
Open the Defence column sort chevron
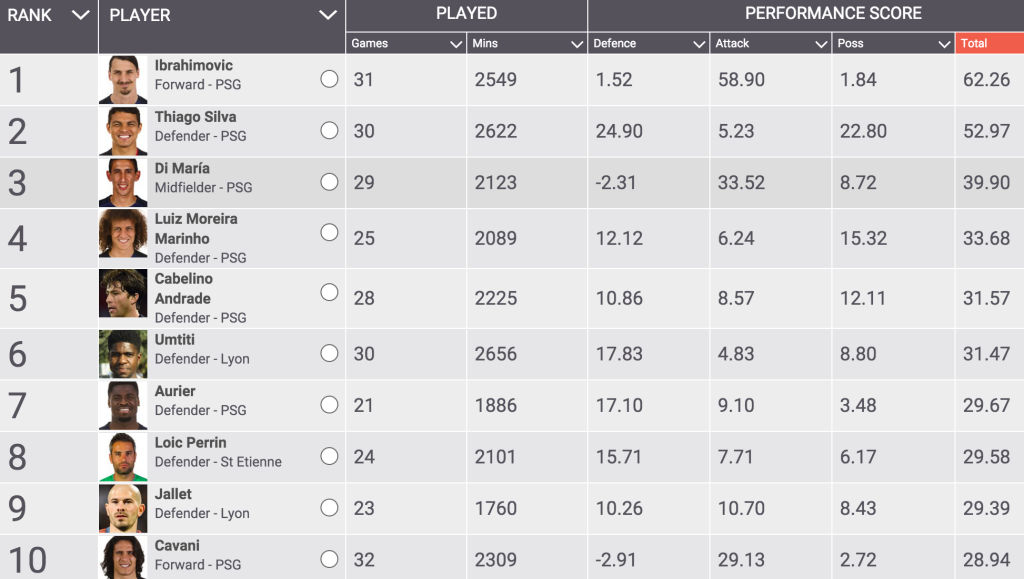(x=699, y=44)
